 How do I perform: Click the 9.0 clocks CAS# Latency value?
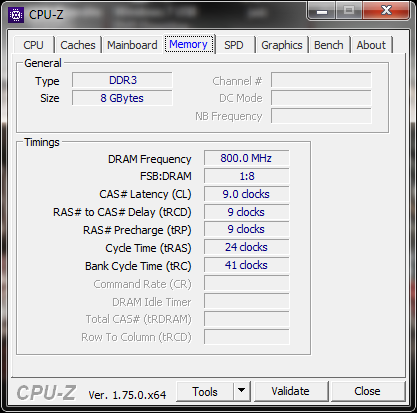pyautogui.click(x=246, y=194)
